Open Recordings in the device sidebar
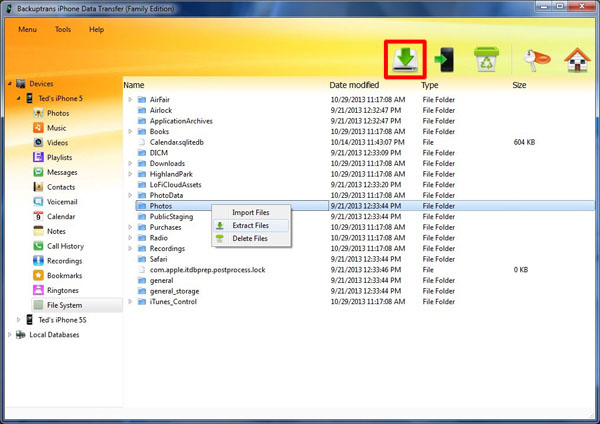Image resolution: width=600 pixels, height=424 pixels. 64,261
